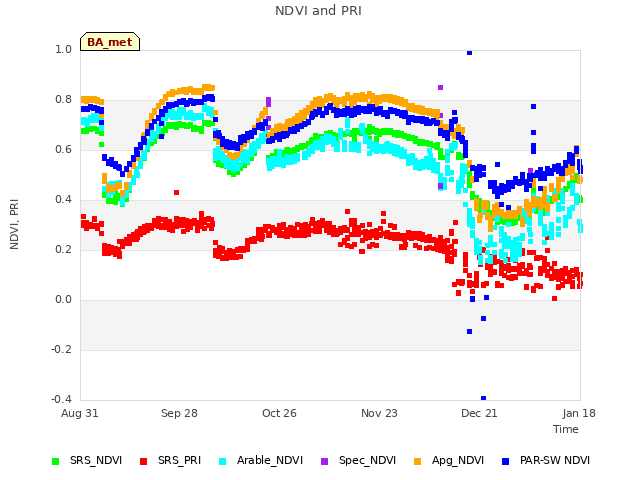The height and width of the screenshot is (480, 640).
Task: Click the blue PAR-SW NDVI legend swatch
Action: (506, 461)
